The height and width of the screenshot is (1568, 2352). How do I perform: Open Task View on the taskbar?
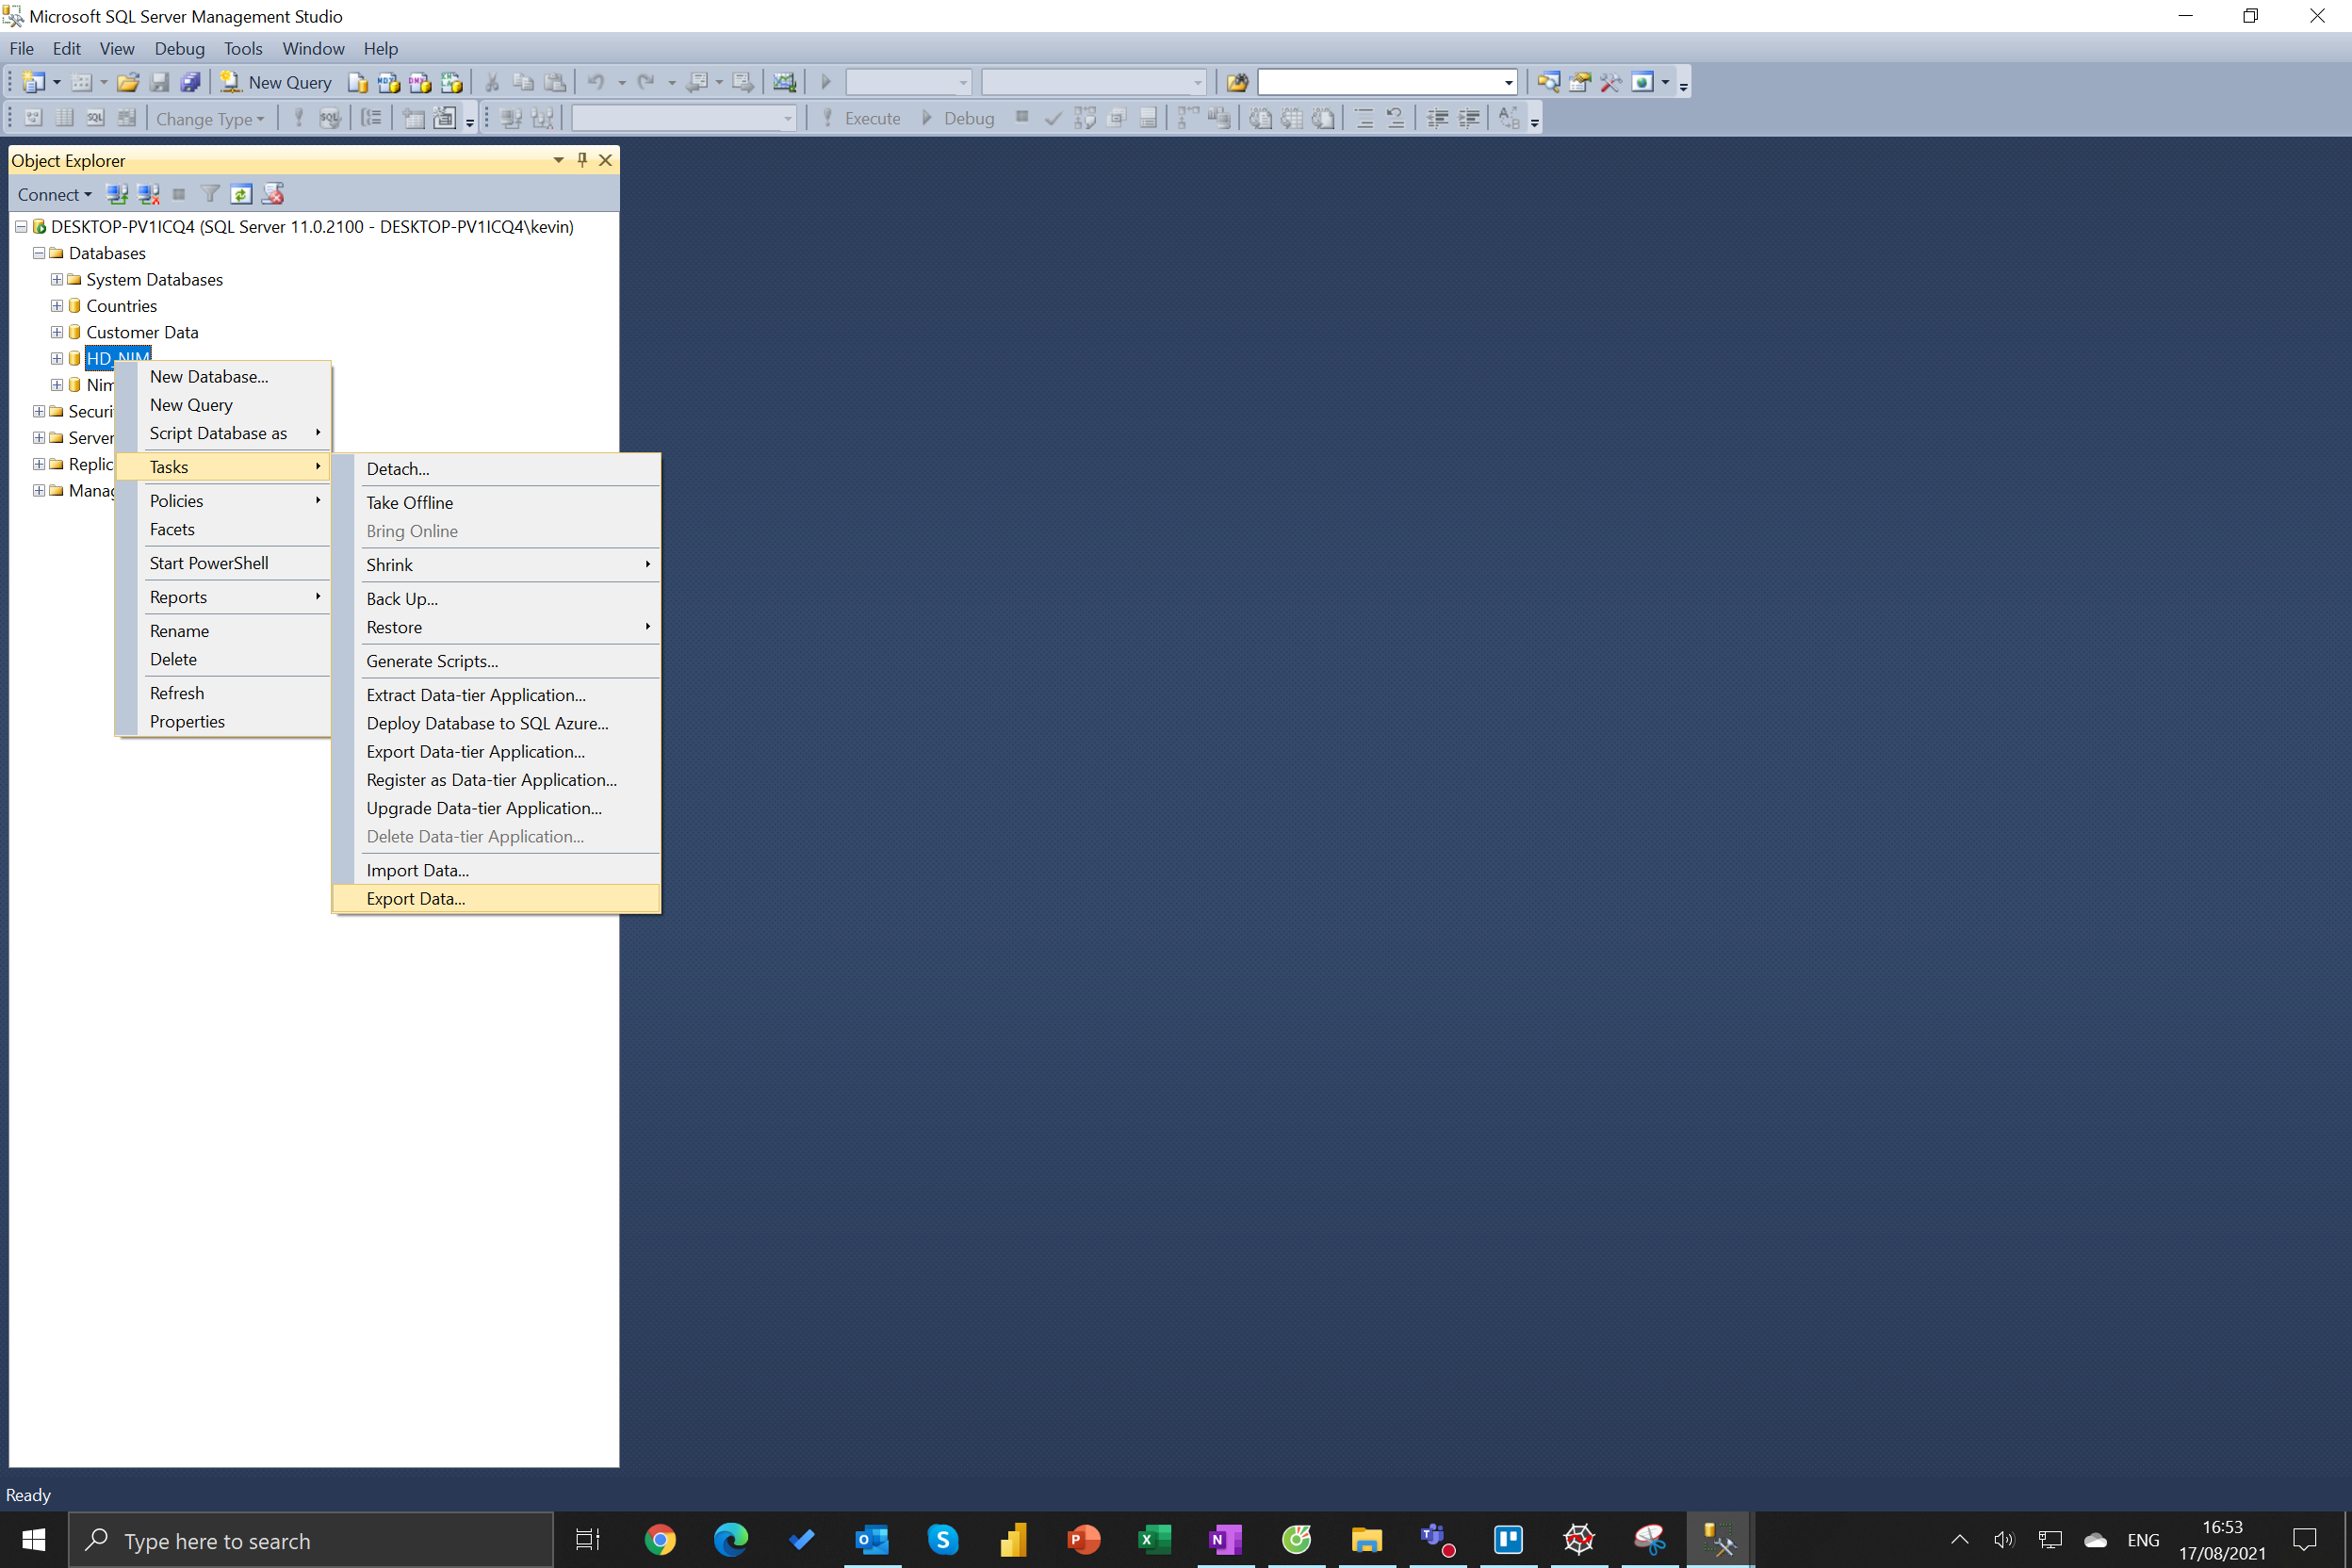click(x=588, y=1540)
